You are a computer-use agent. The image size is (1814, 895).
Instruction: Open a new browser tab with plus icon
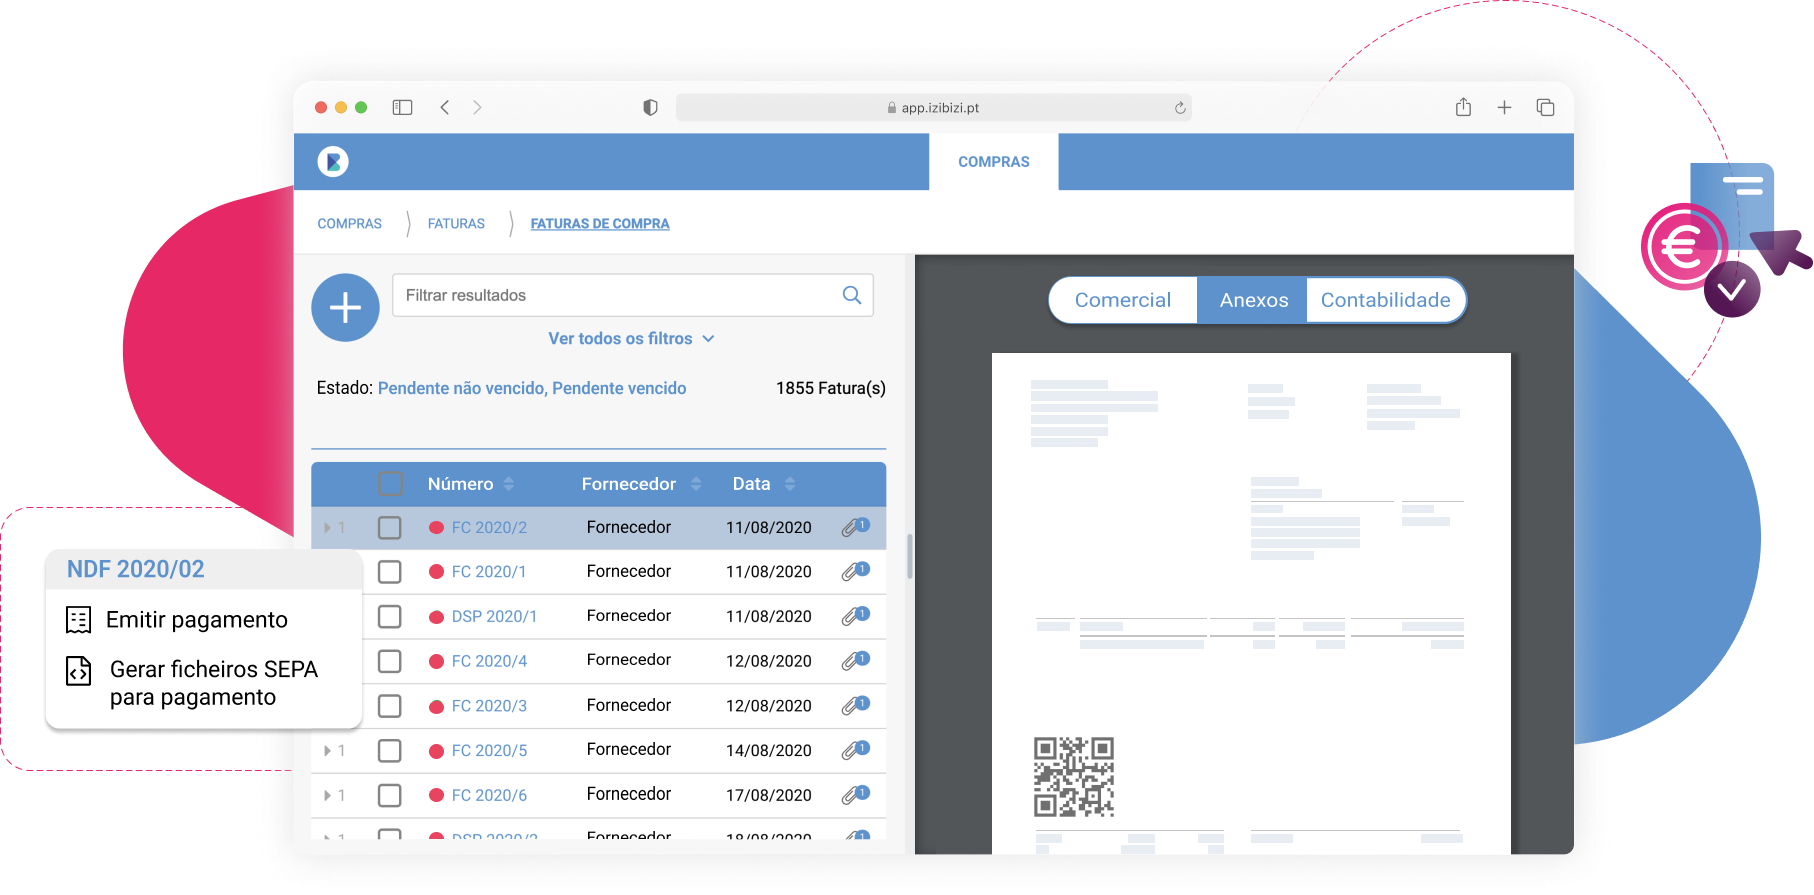(1504, 107)
